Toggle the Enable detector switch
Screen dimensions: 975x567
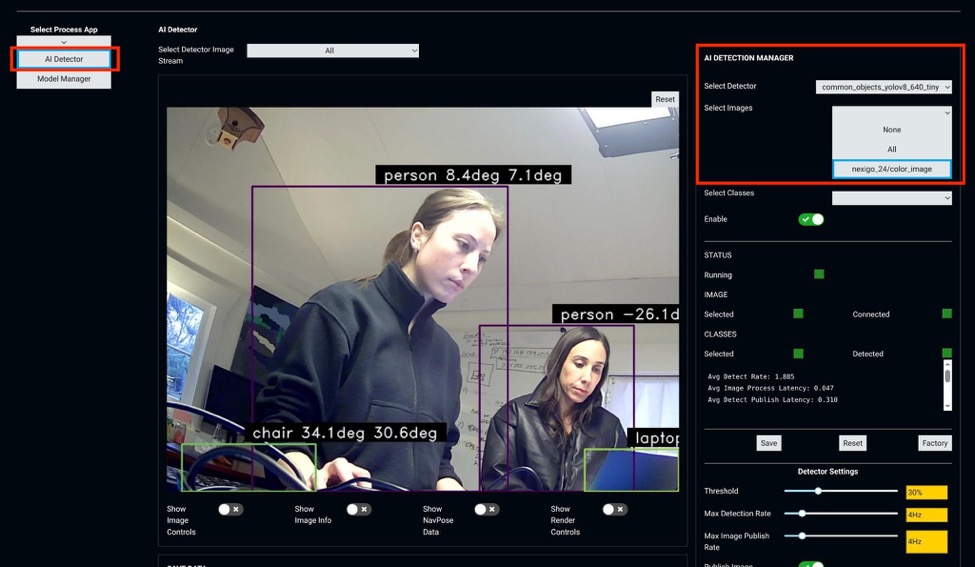click(x=811, y=219)
